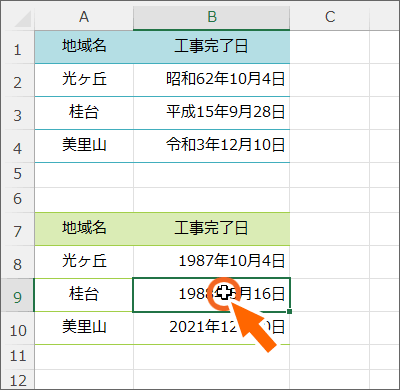This screenshot has width=400, height=390.
Task: Click cell A7 地域名 in green header
Action: click(x=84, y=229)
